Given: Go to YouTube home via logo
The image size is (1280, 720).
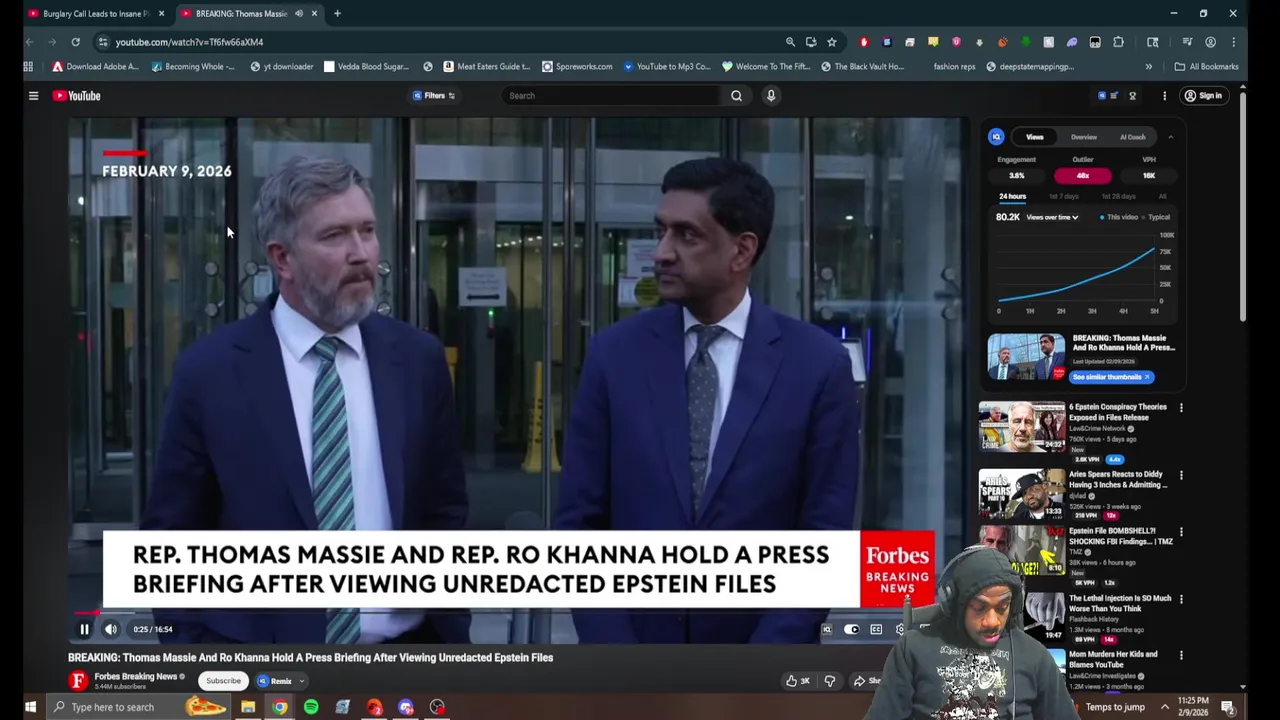Looking at the screenshot, I should tap(77, 96).
